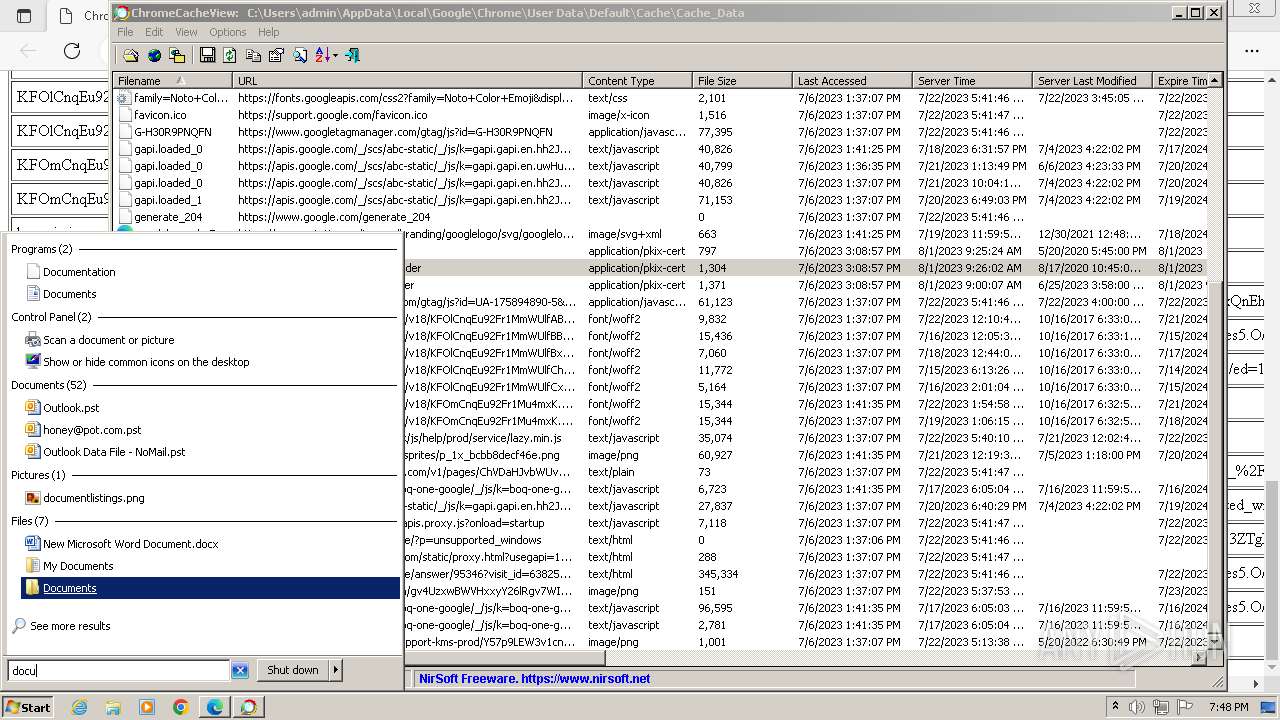Click the Copy Selected Items toolbar icon
The image size is (1280, 720).
253,55
